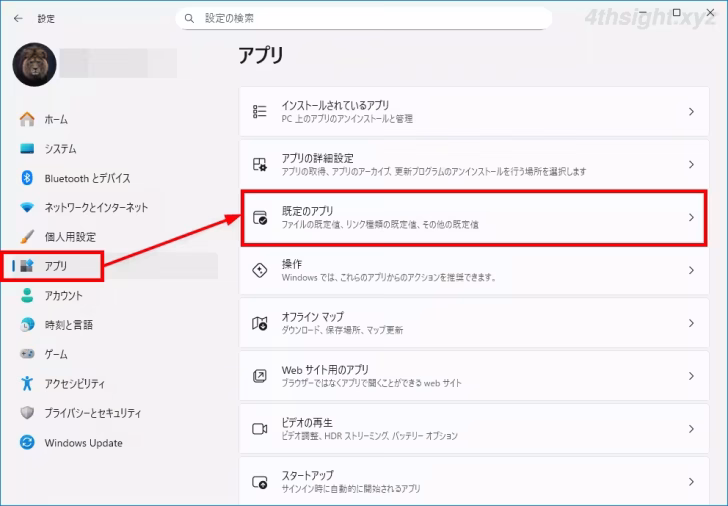Click the privacy shield icon

click(x=27, y=413)
